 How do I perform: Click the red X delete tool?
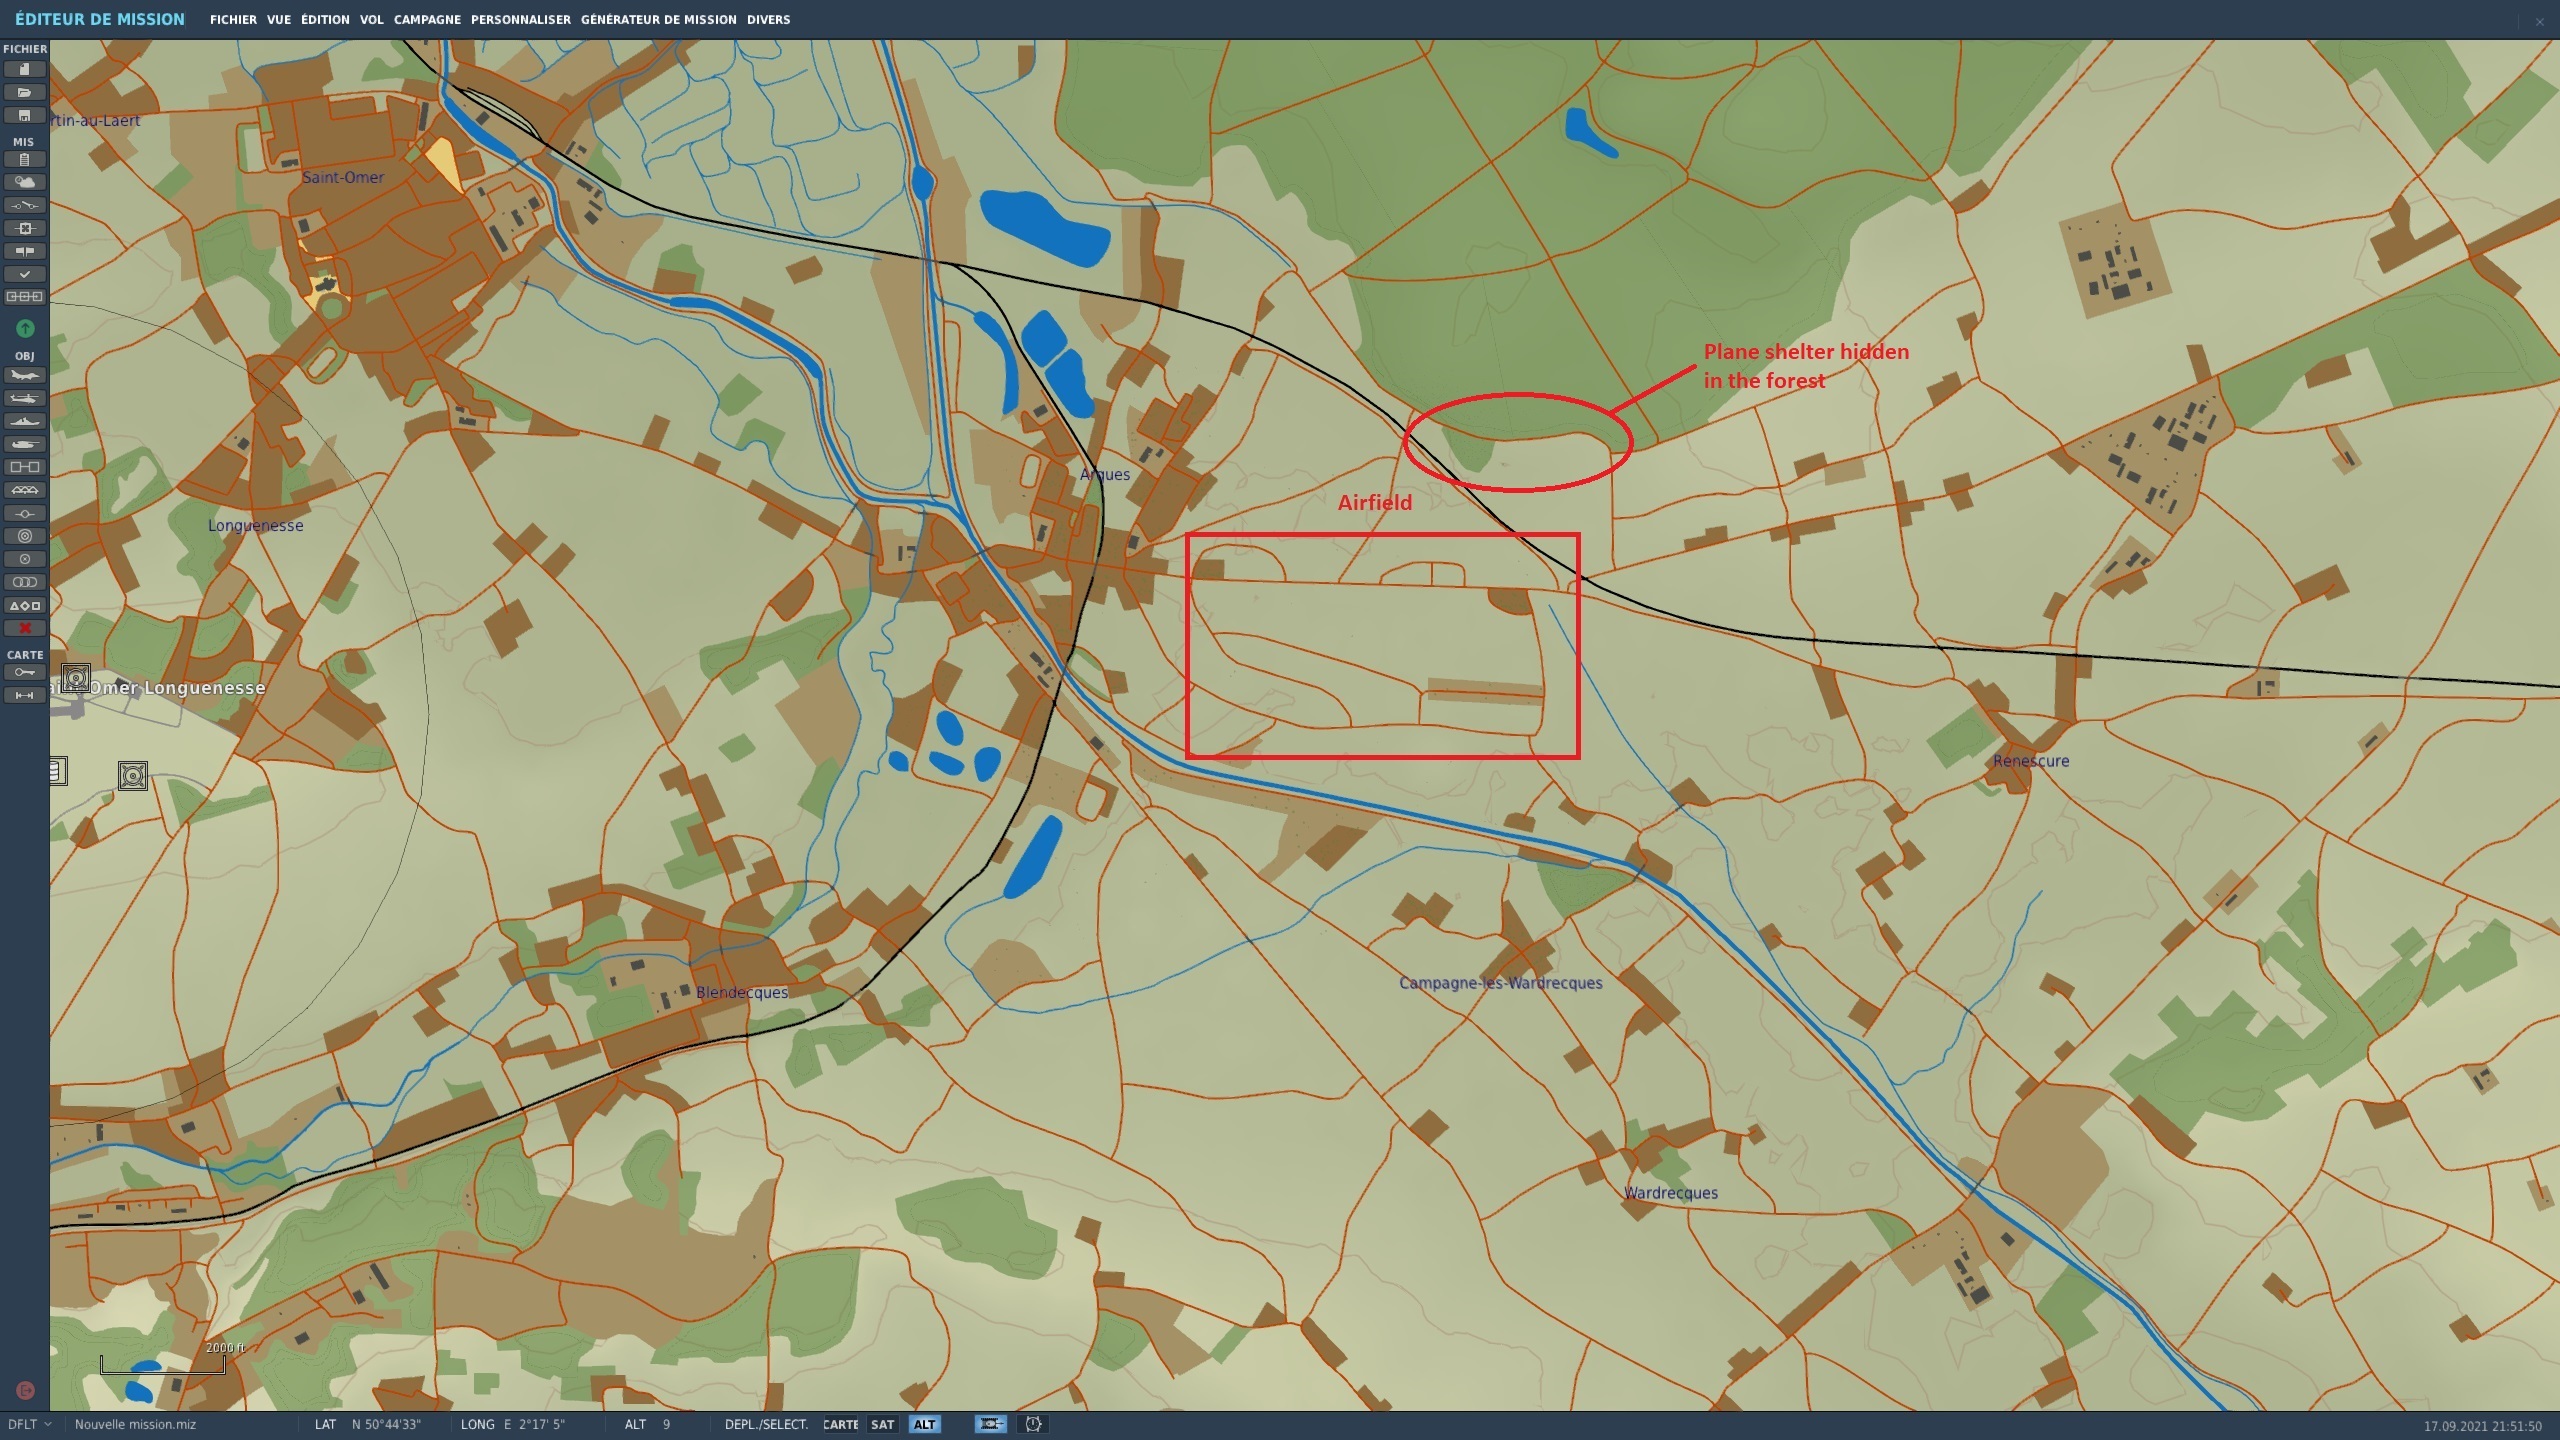(x=25, y=628)
